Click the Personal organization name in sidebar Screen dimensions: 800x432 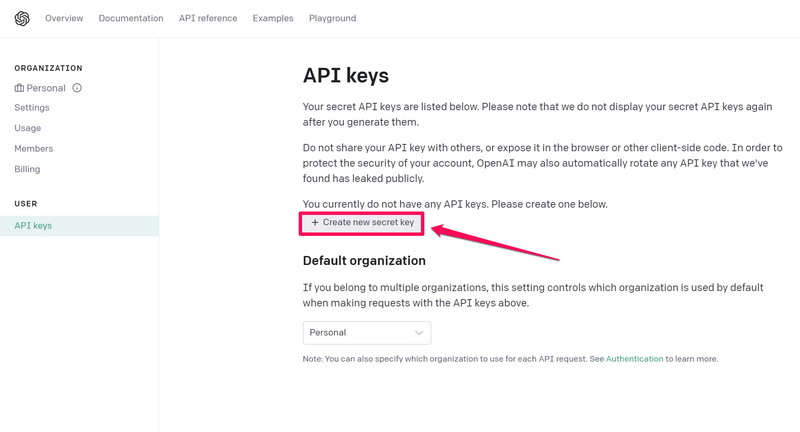click(46, 88)
